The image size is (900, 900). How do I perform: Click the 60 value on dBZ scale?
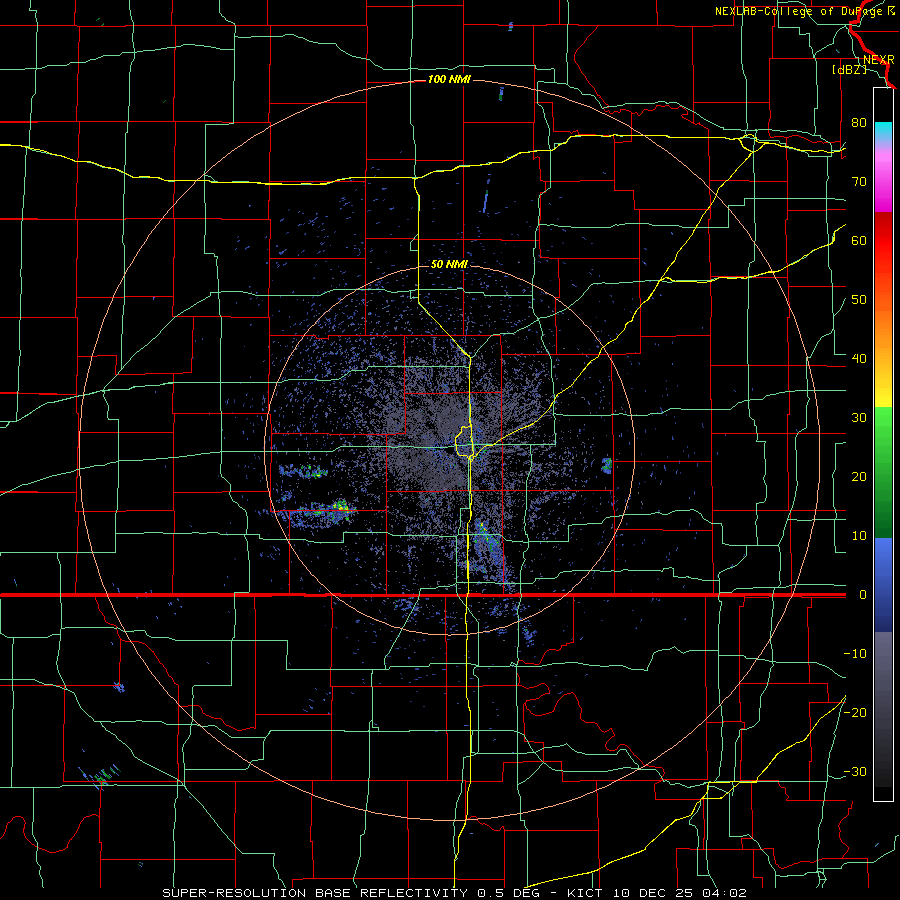859,240
